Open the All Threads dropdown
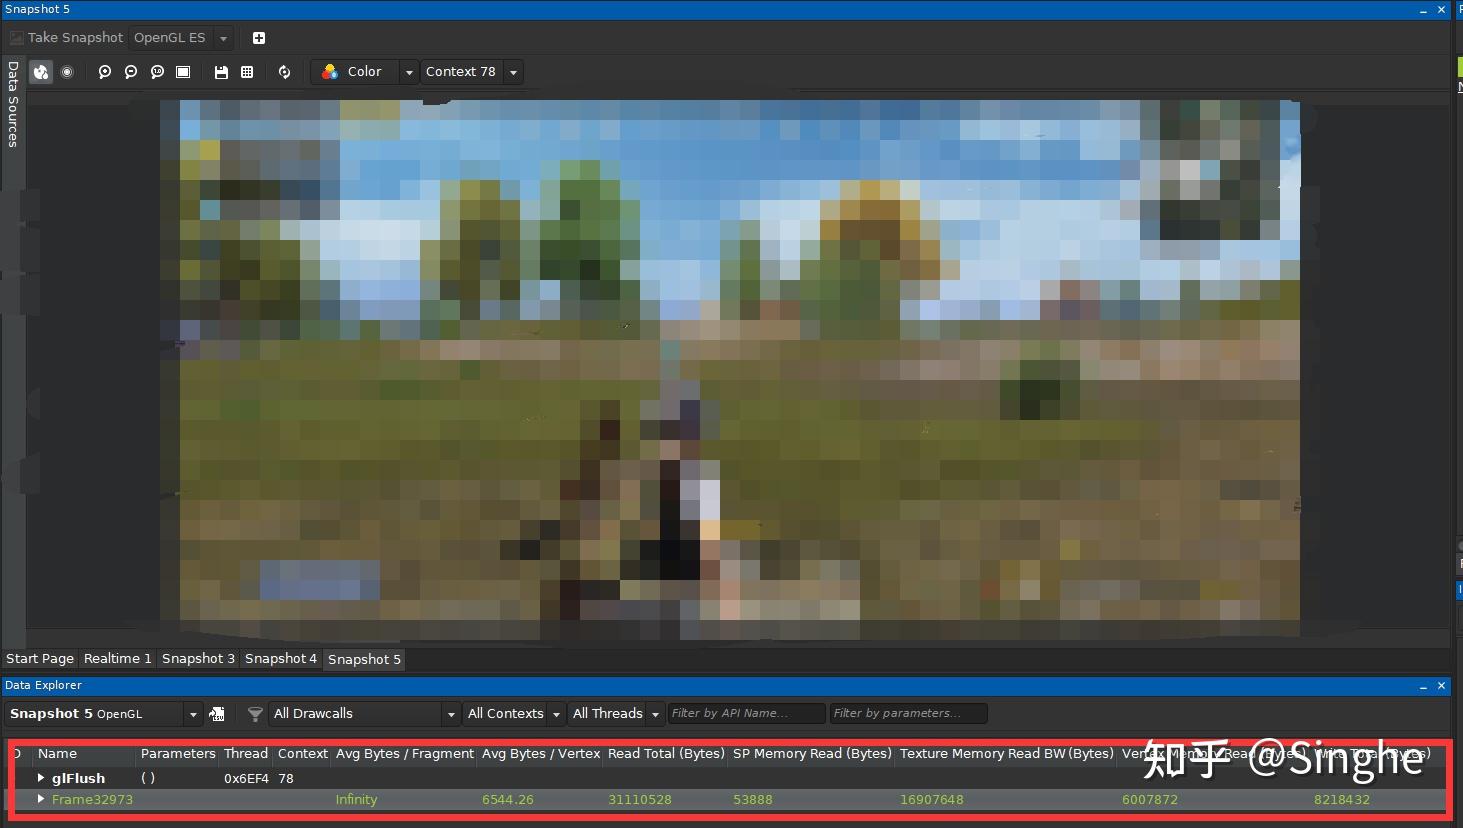Viewport: 1463px width, 828px height. click(x=616, y=714)
